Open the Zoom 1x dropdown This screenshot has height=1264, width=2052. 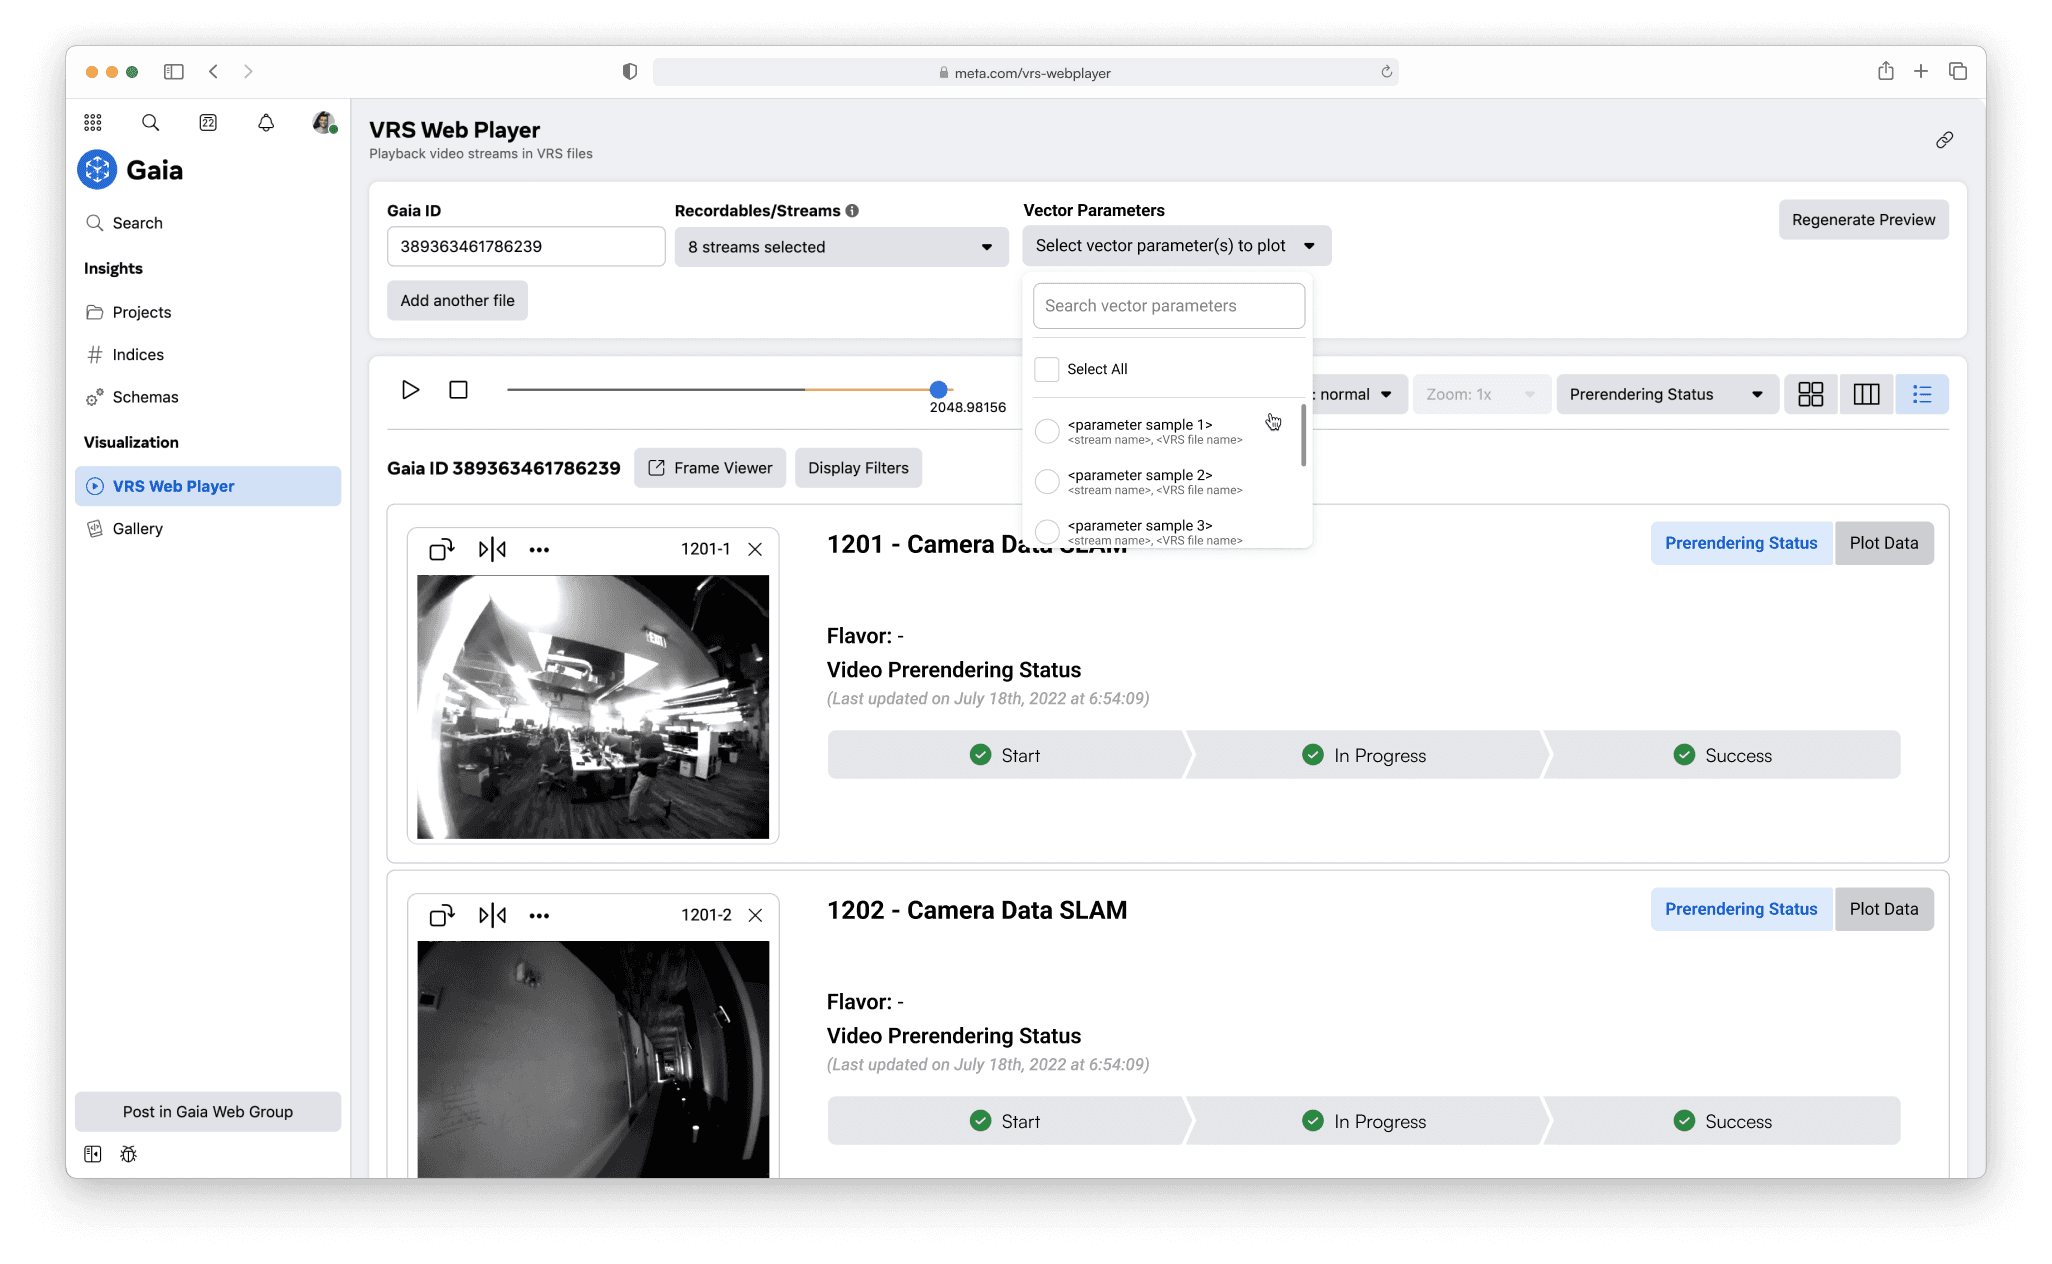click(1481, 394)
